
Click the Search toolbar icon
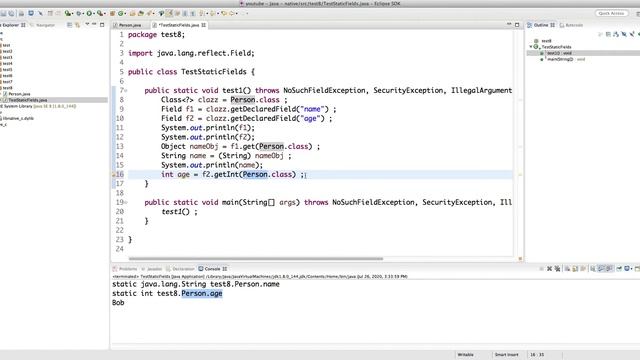(149, 13)
